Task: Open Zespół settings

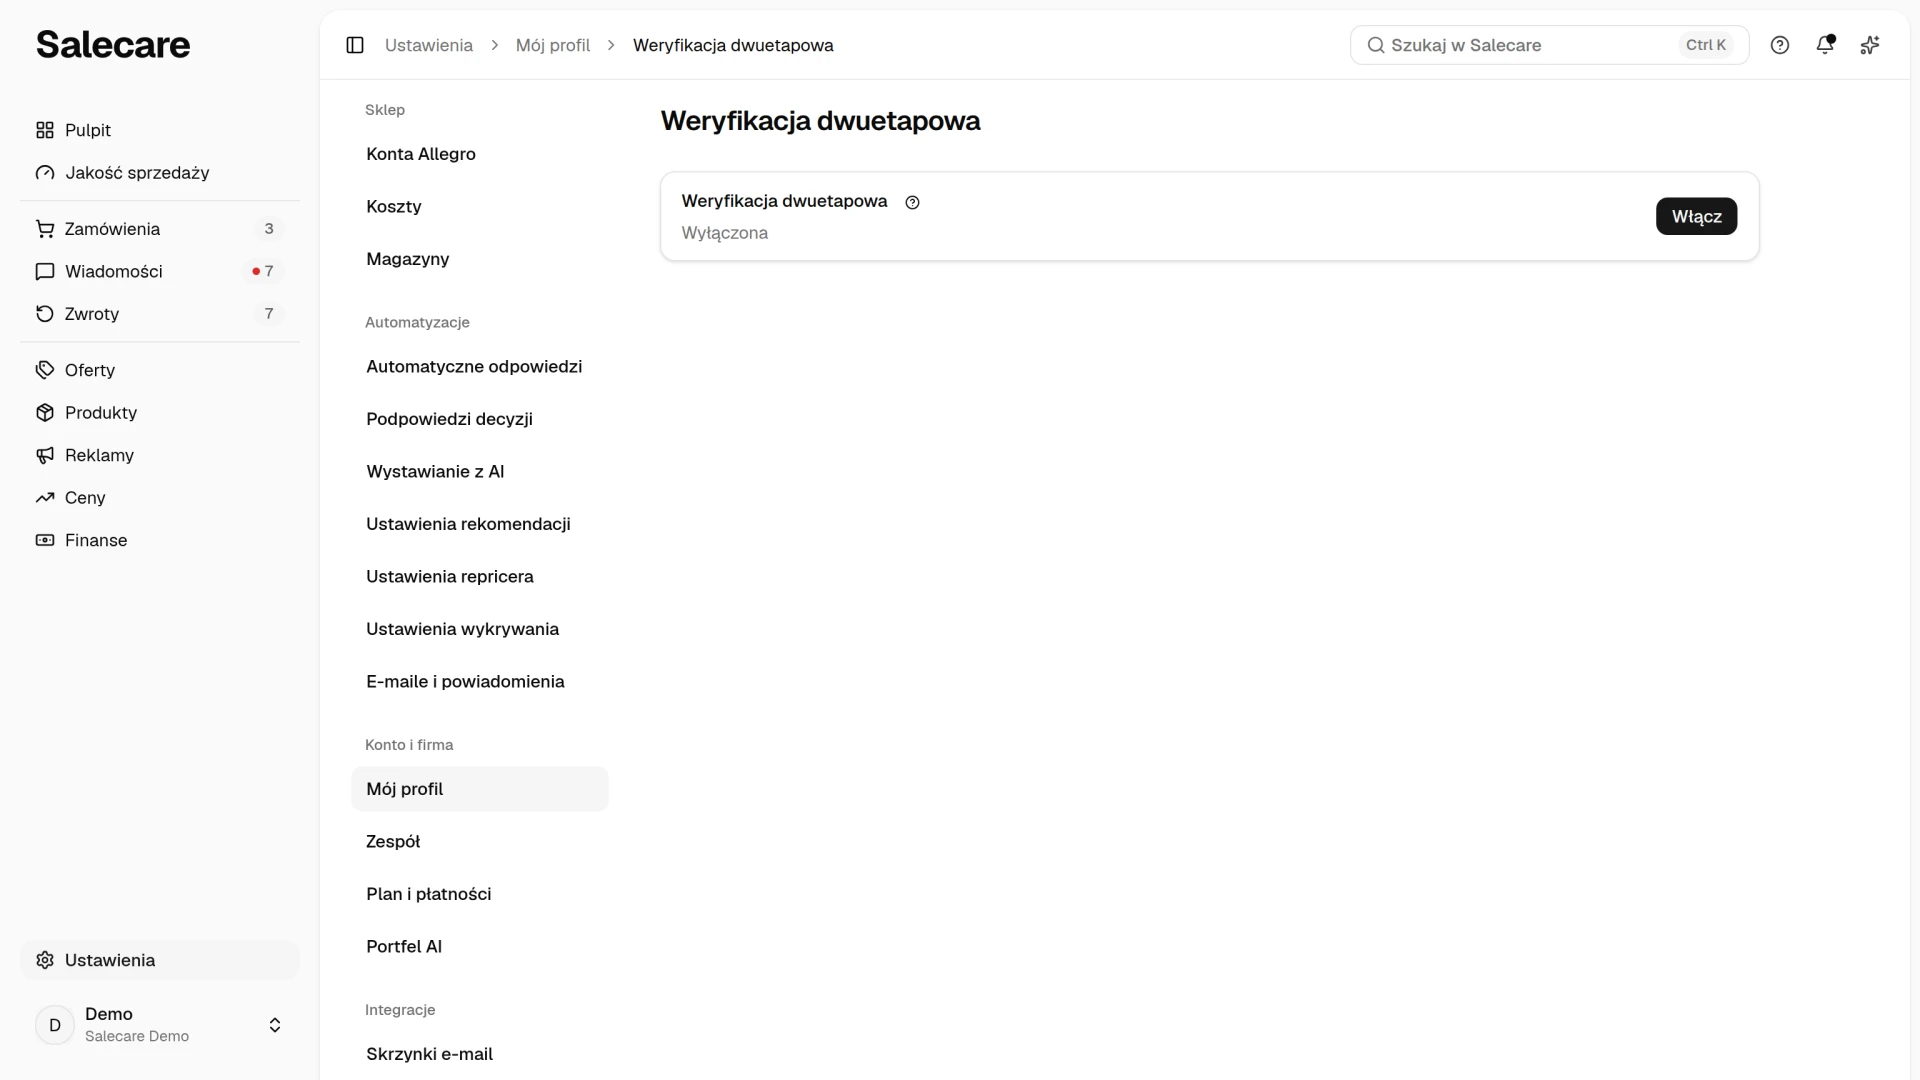Action: point(480,842)
